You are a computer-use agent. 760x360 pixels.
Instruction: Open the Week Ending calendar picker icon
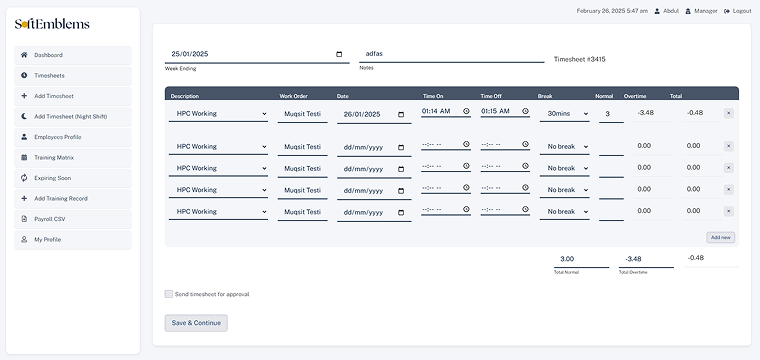[339, 54]
